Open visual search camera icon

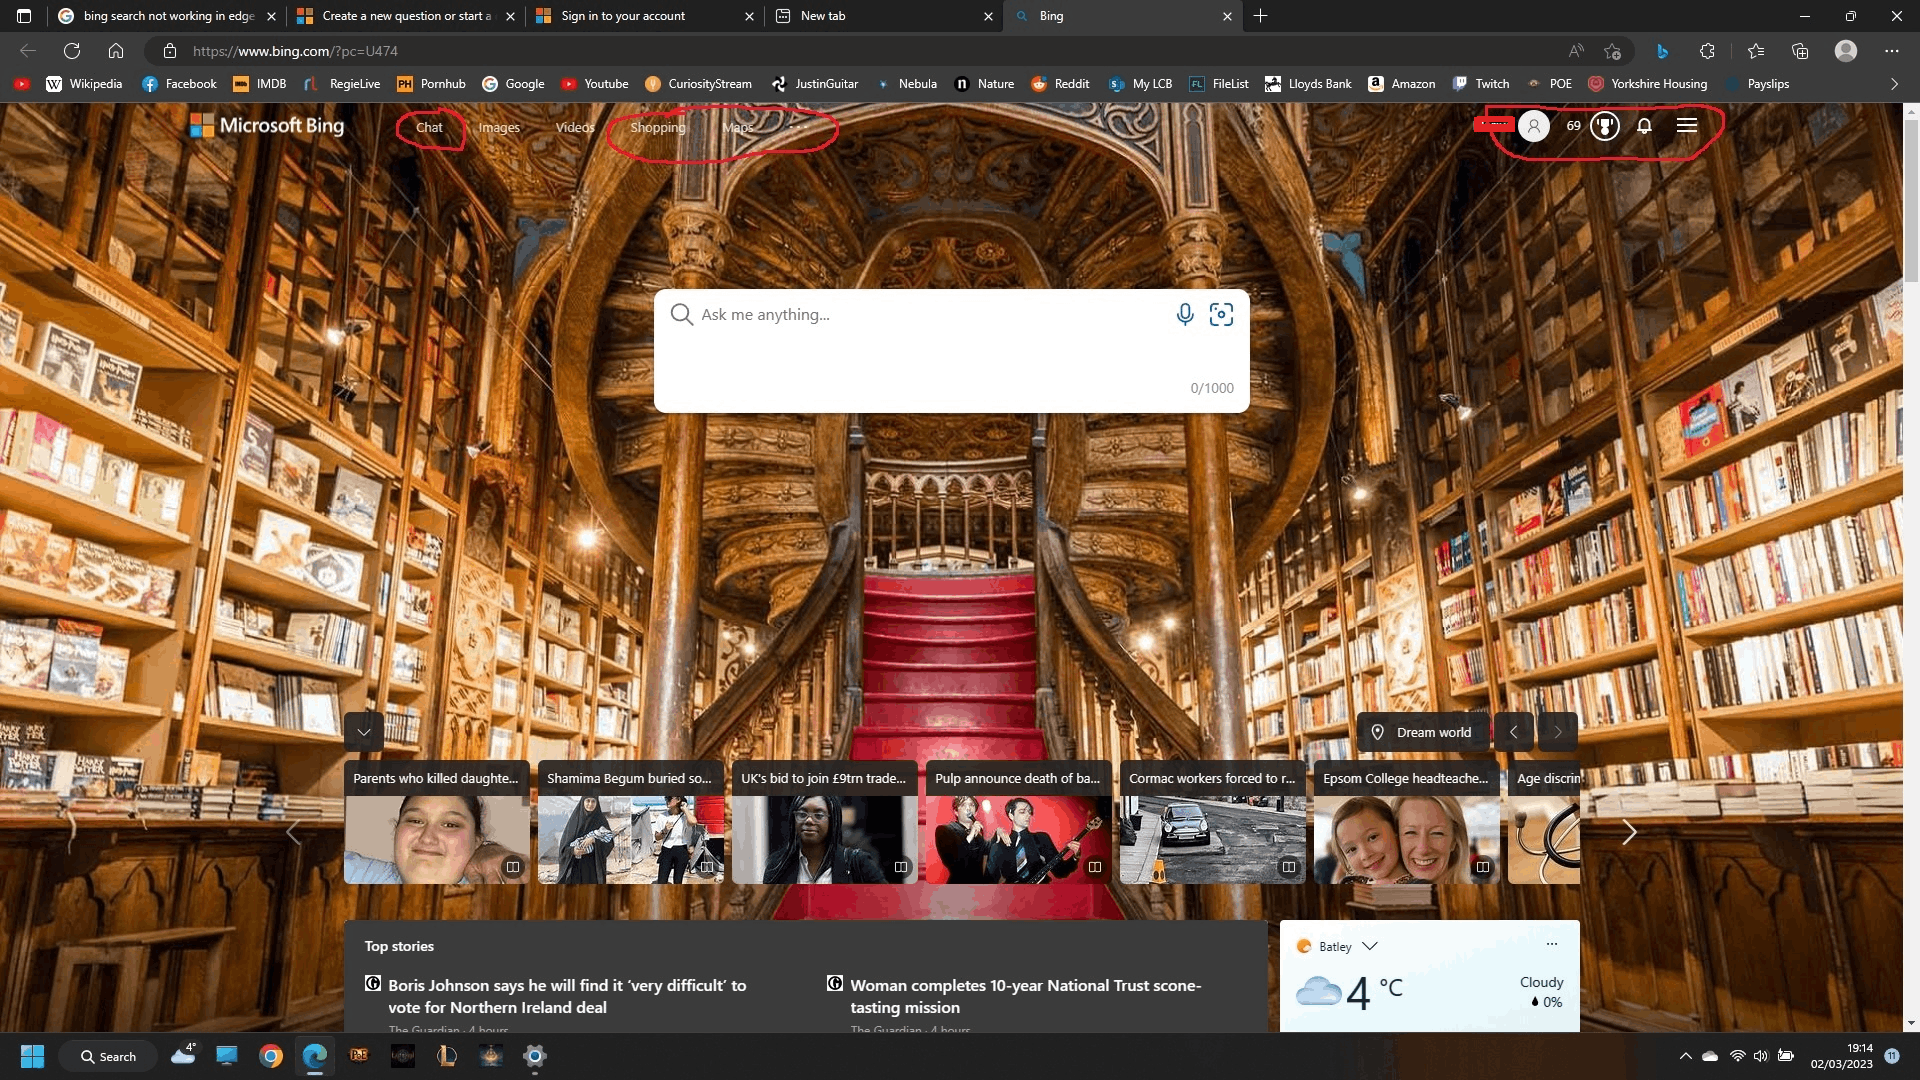[x=1221, y=315]
